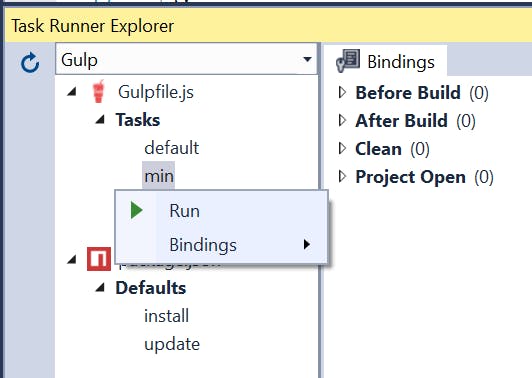Screen dimensions: 532x378
Task: Click the green Run play icon
Action: 136,210
